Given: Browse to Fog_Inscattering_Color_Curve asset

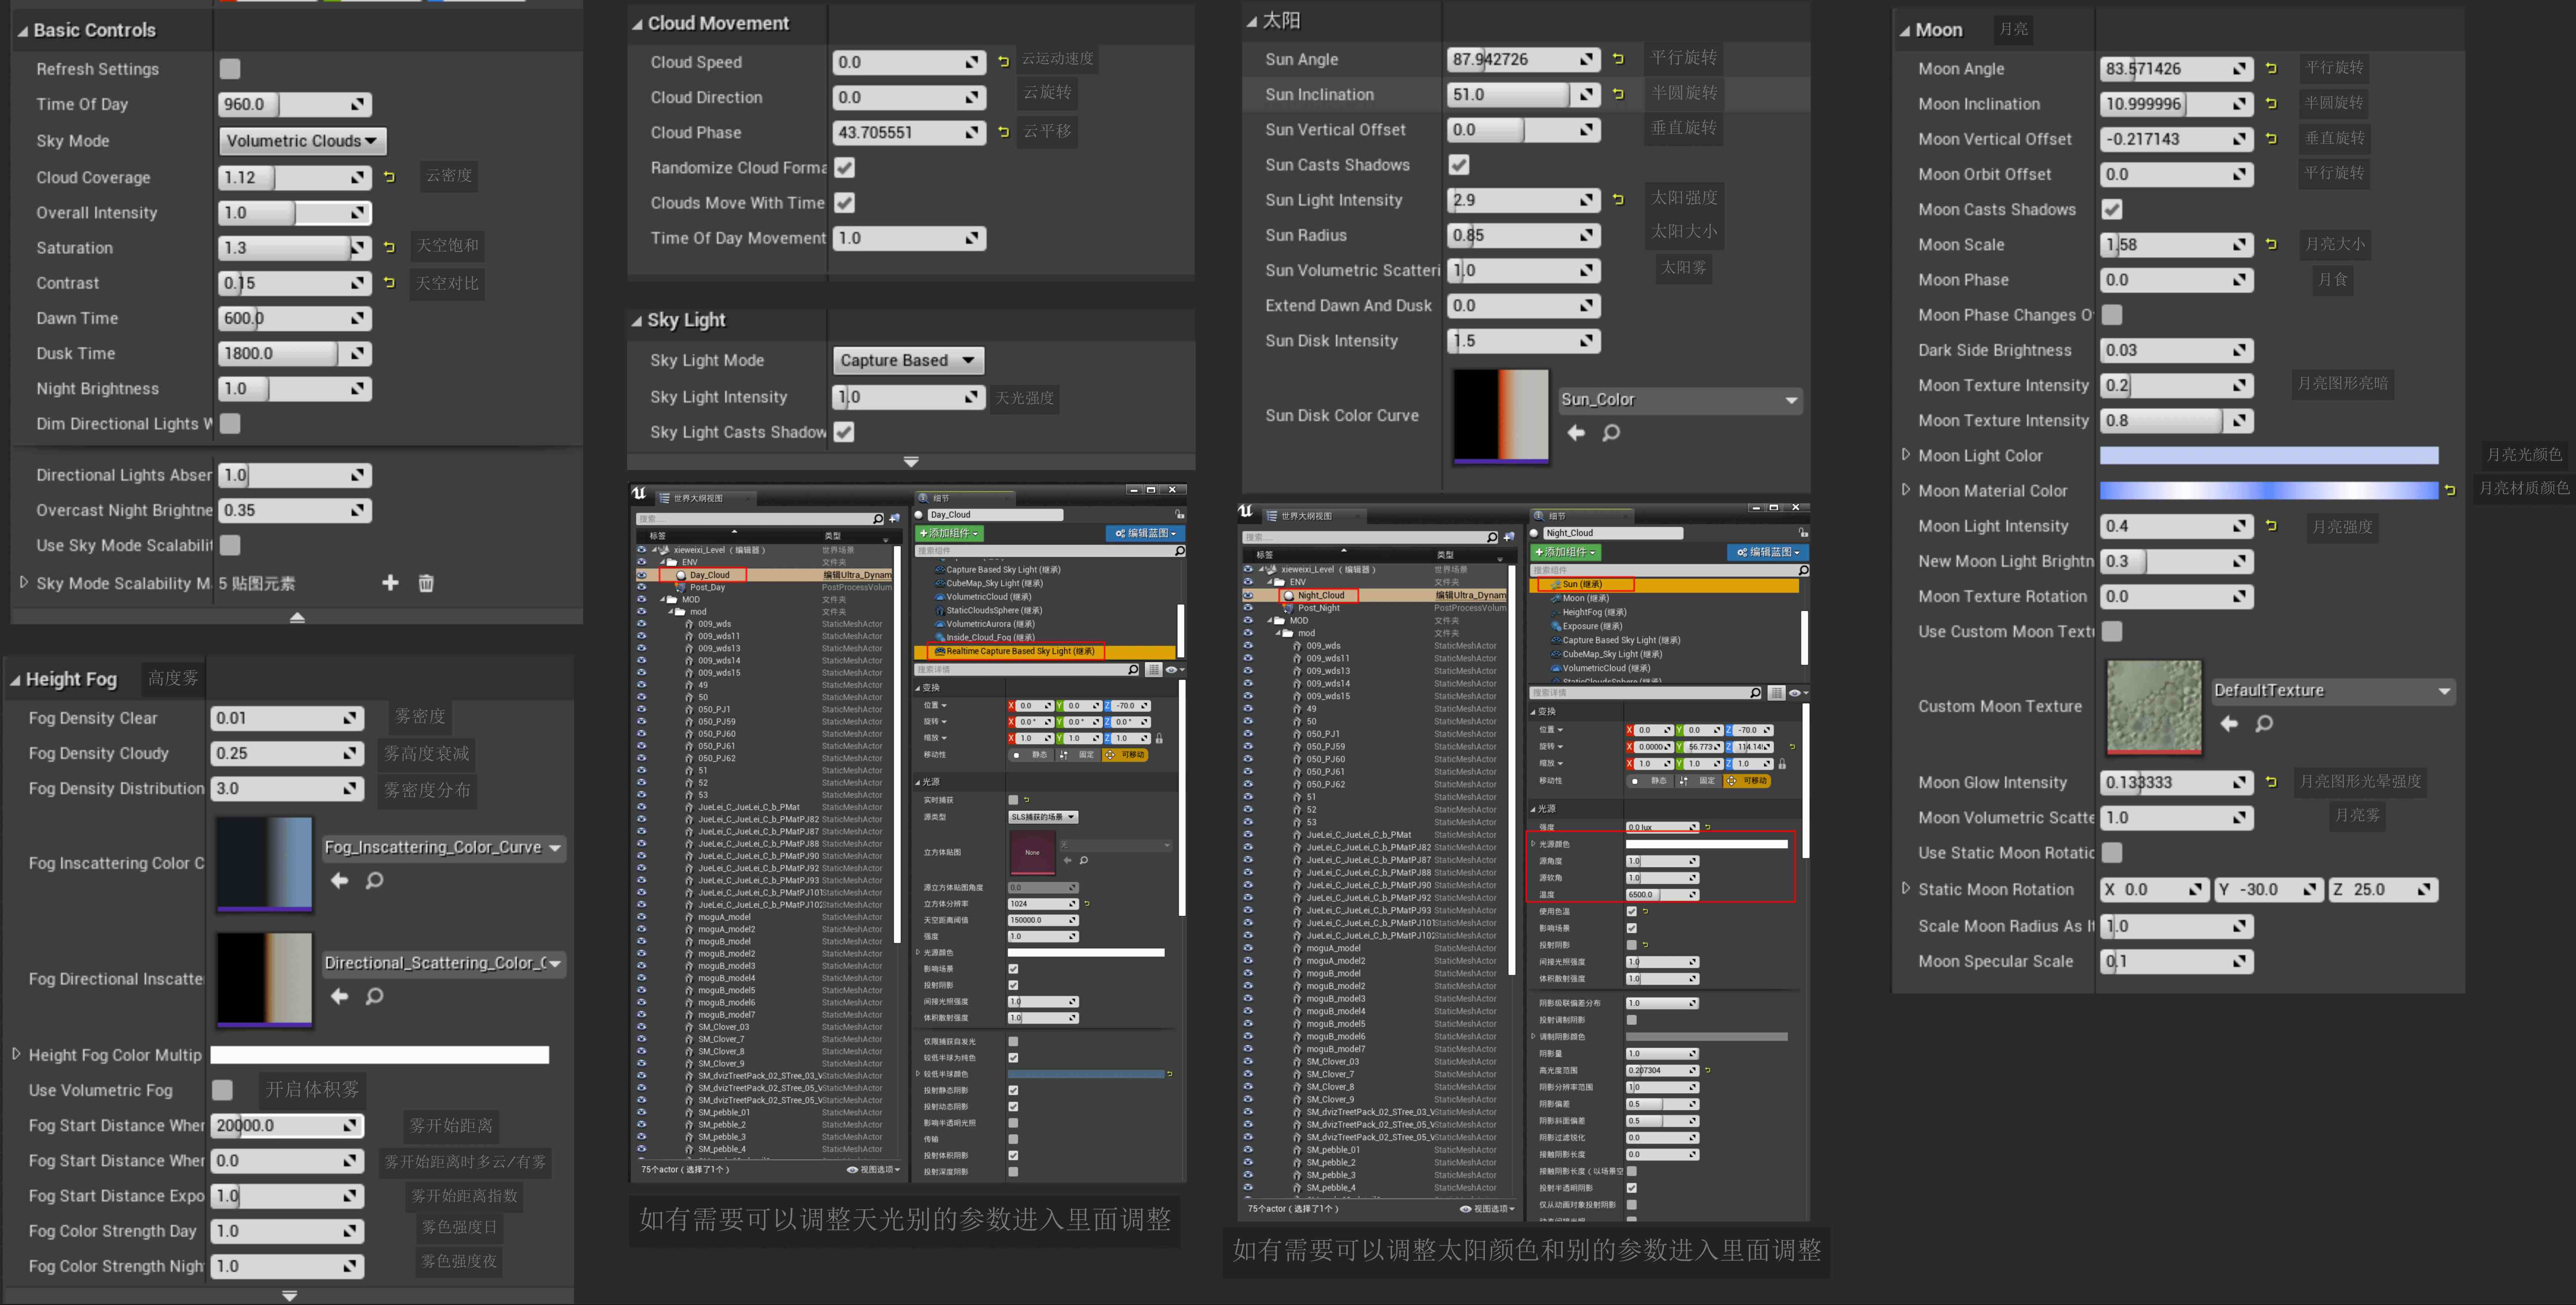Looking at the screenshot, I should [374, 881].
